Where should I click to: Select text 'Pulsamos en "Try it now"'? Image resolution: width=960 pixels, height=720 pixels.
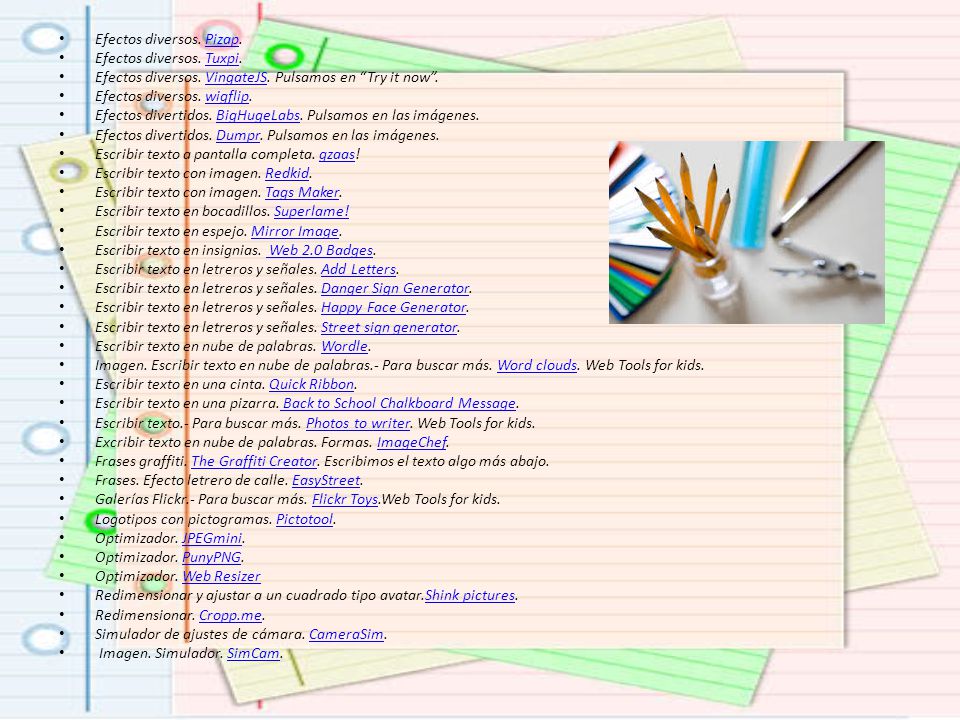coord(356,77)
